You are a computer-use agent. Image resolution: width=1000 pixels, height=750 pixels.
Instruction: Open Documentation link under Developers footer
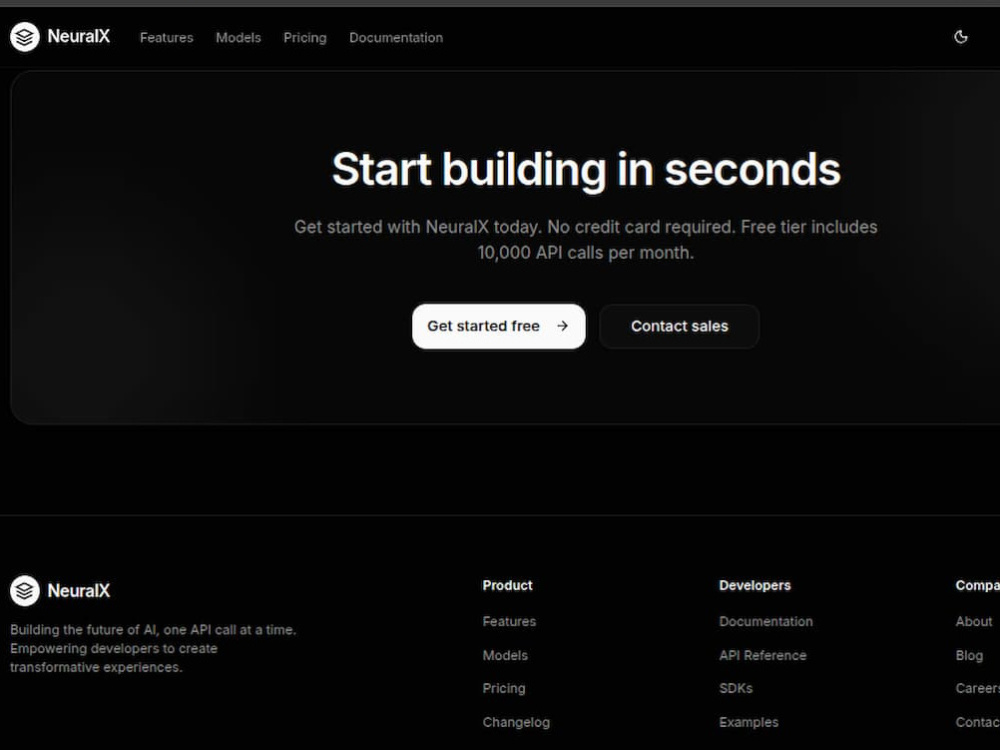(x=766, y=621)
